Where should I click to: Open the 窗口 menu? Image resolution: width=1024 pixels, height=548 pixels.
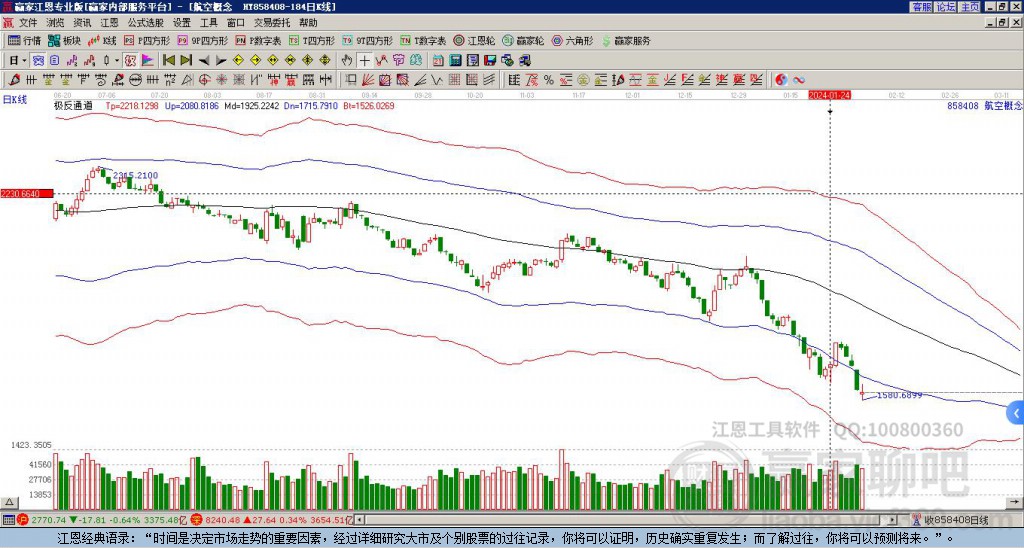(x=236, y=23)
